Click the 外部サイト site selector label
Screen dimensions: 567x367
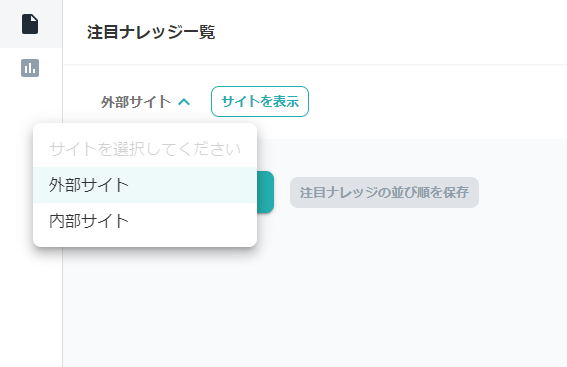click(x=136, y=102)
